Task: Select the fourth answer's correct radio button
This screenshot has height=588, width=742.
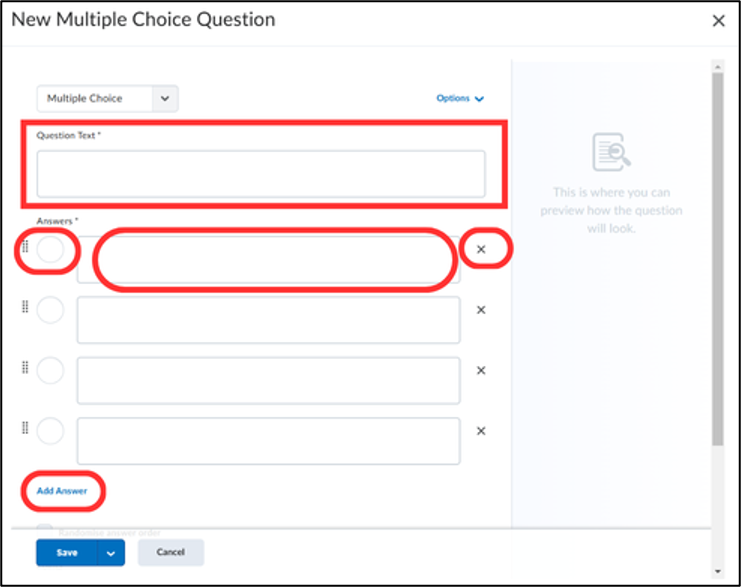Action: tap(50, 431)
